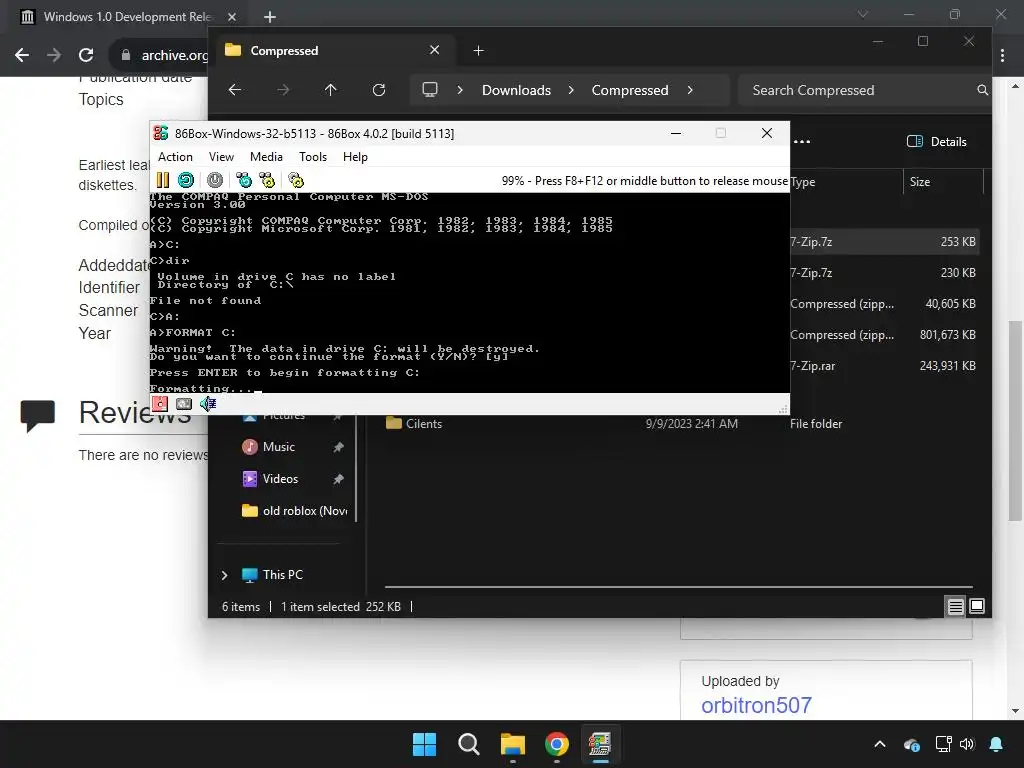Click the ACPI shutdown power icon in 86Box
Screen dimensions: 1024x768
215,180
